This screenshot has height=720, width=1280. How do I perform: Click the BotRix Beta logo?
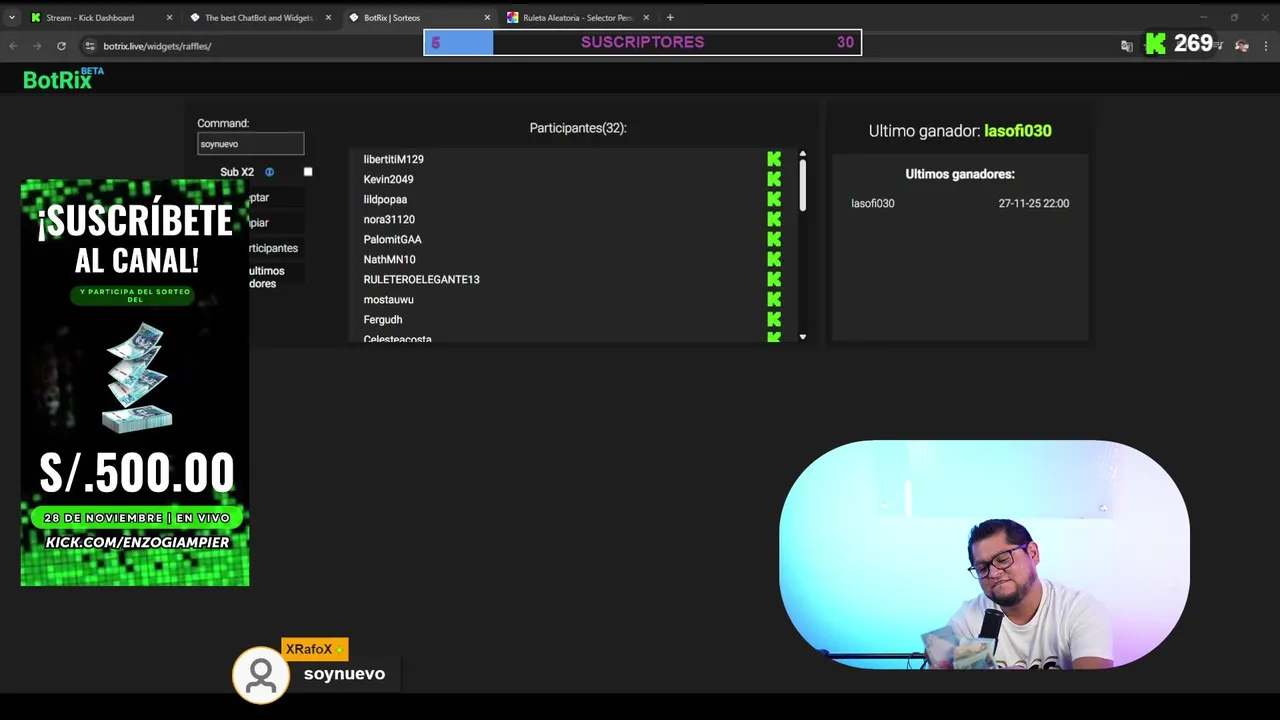(x=63, y=79)
